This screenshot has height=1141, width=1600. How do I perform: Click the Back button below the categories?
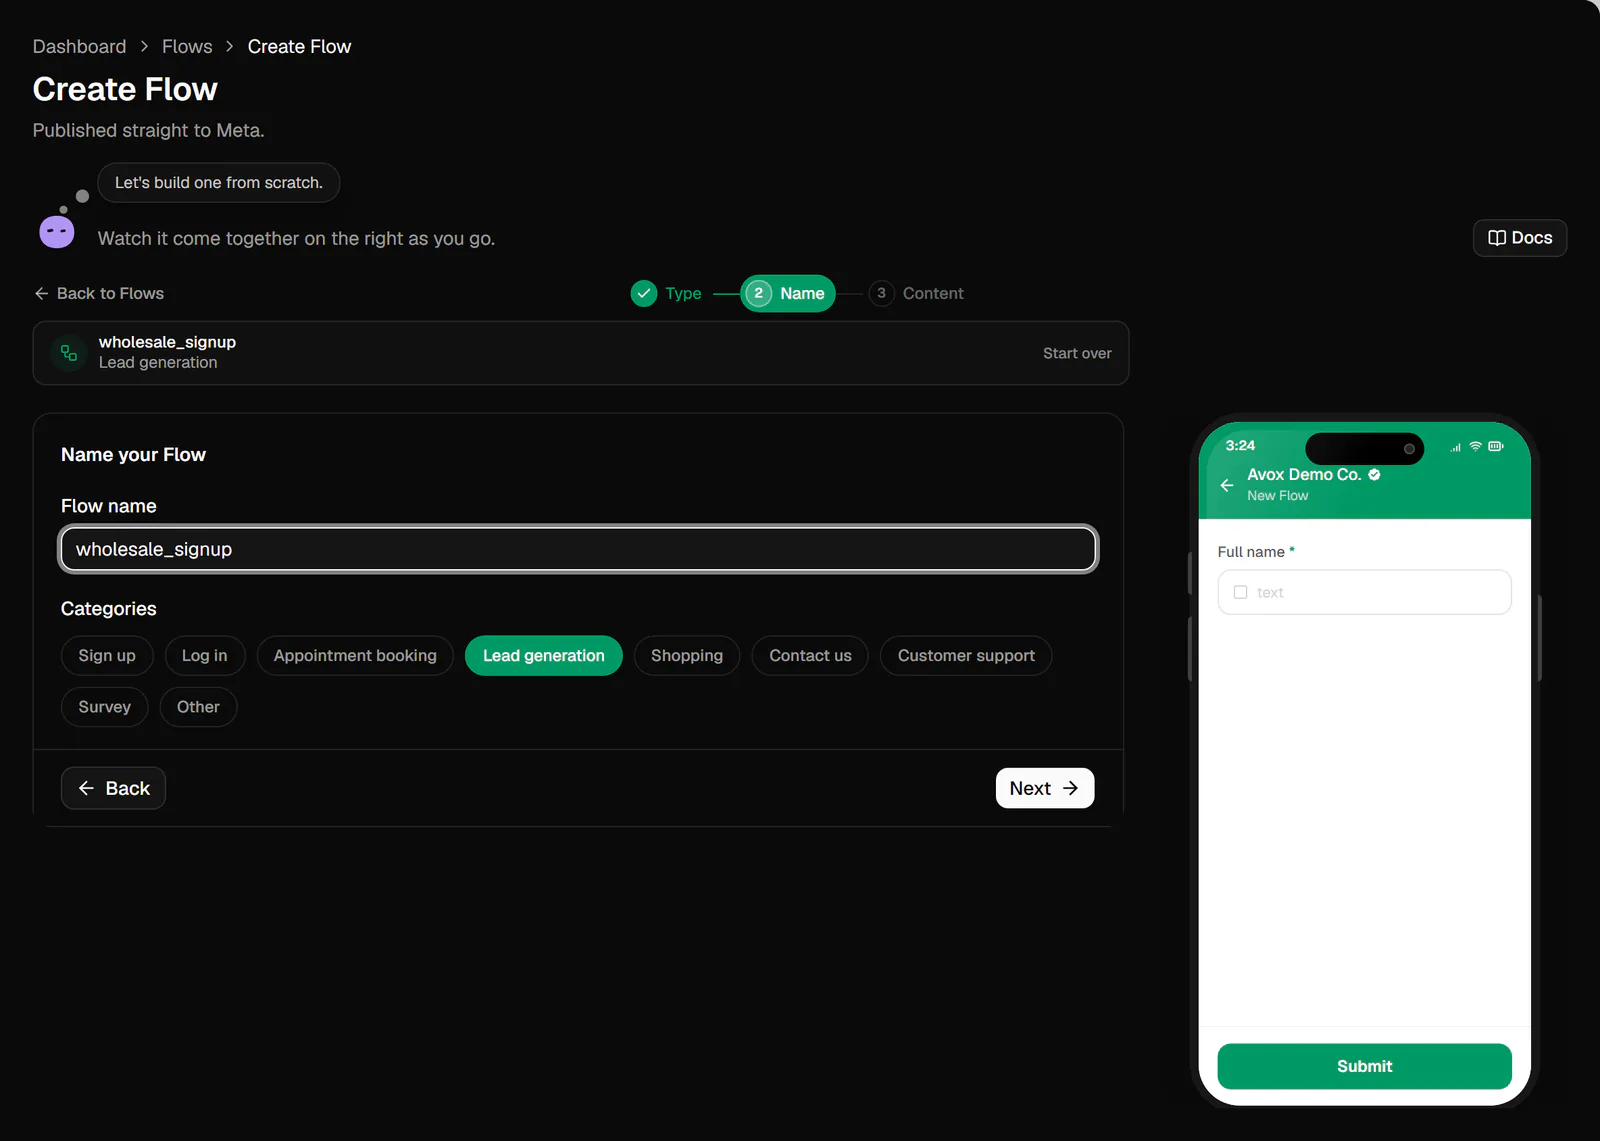coord(113,788)
